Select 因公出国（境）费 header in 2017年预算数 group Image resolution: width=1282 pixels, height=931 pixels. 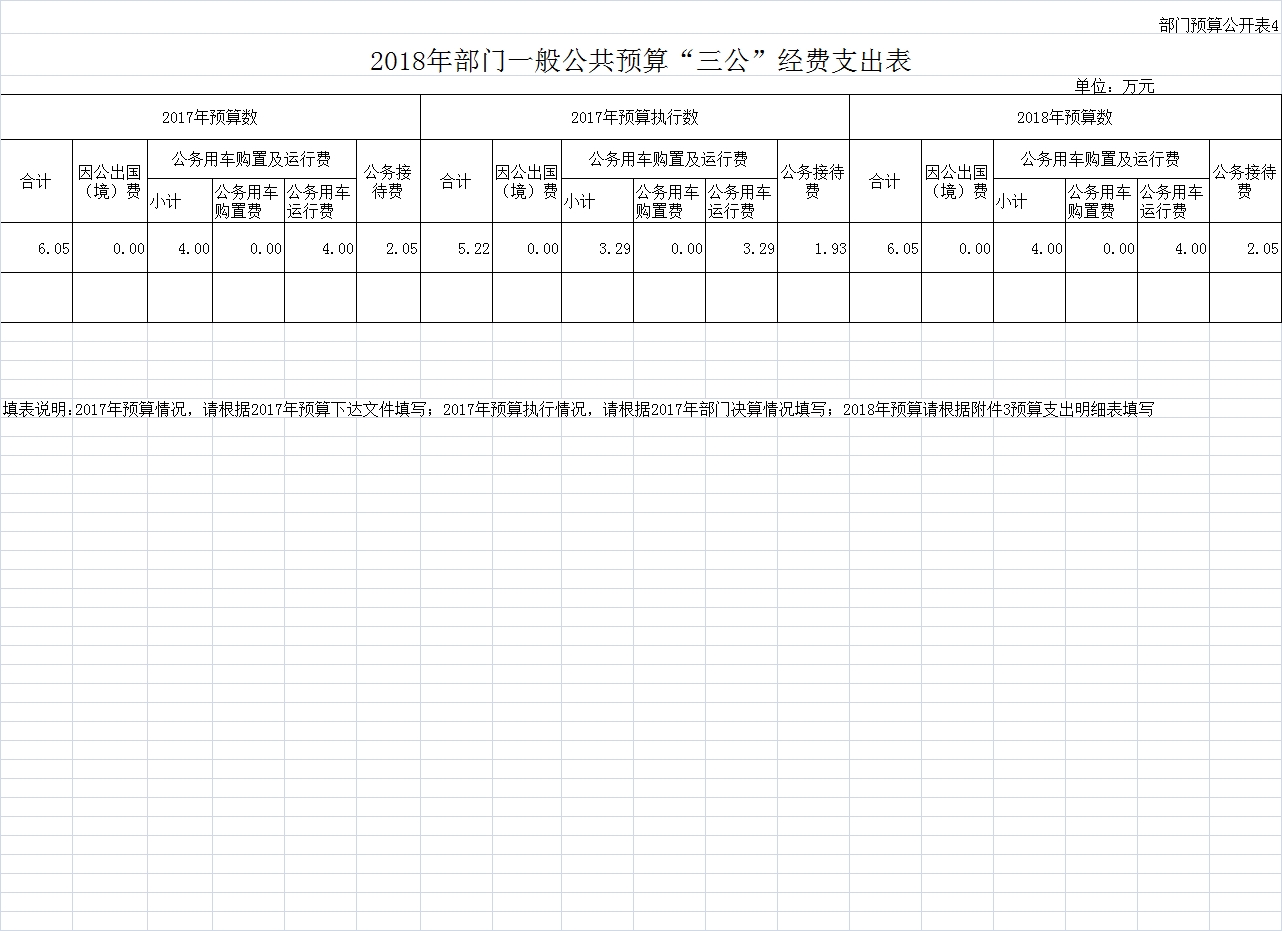pos(110,181)
